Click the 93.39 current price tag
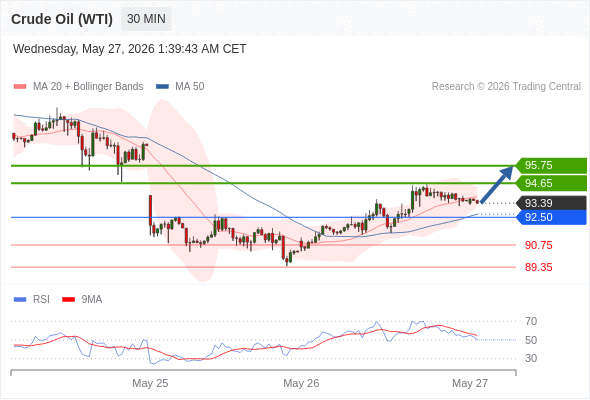 pos(551,203)
